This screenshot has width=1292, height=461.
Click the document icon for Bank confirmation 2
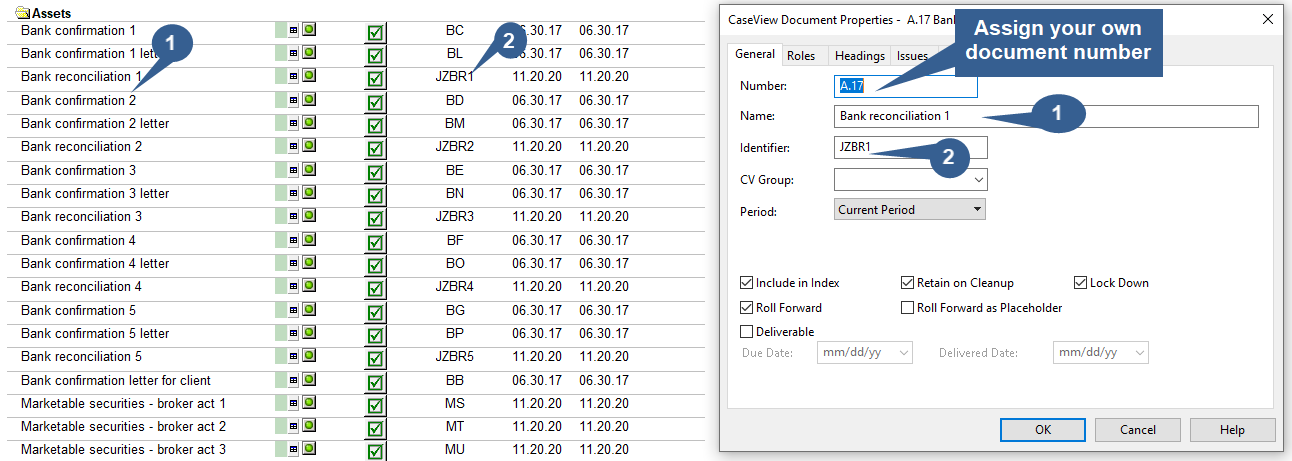(294, 100)
